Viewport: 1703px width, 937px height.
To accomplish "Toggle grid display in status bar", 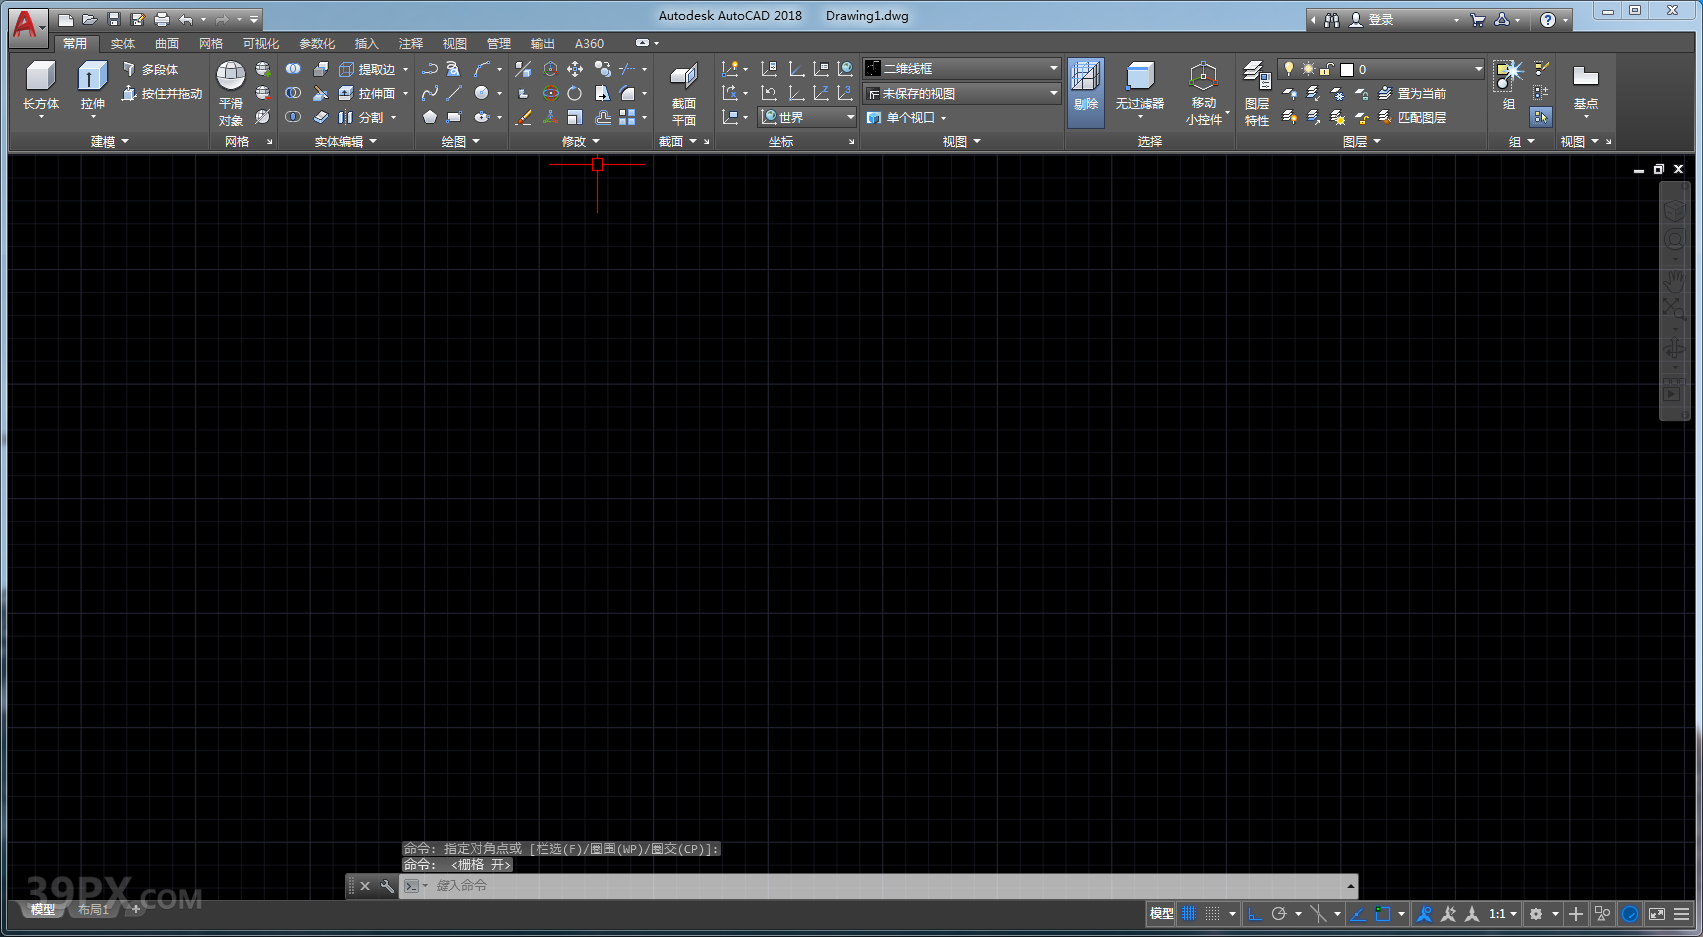I will coord(1189,913).
